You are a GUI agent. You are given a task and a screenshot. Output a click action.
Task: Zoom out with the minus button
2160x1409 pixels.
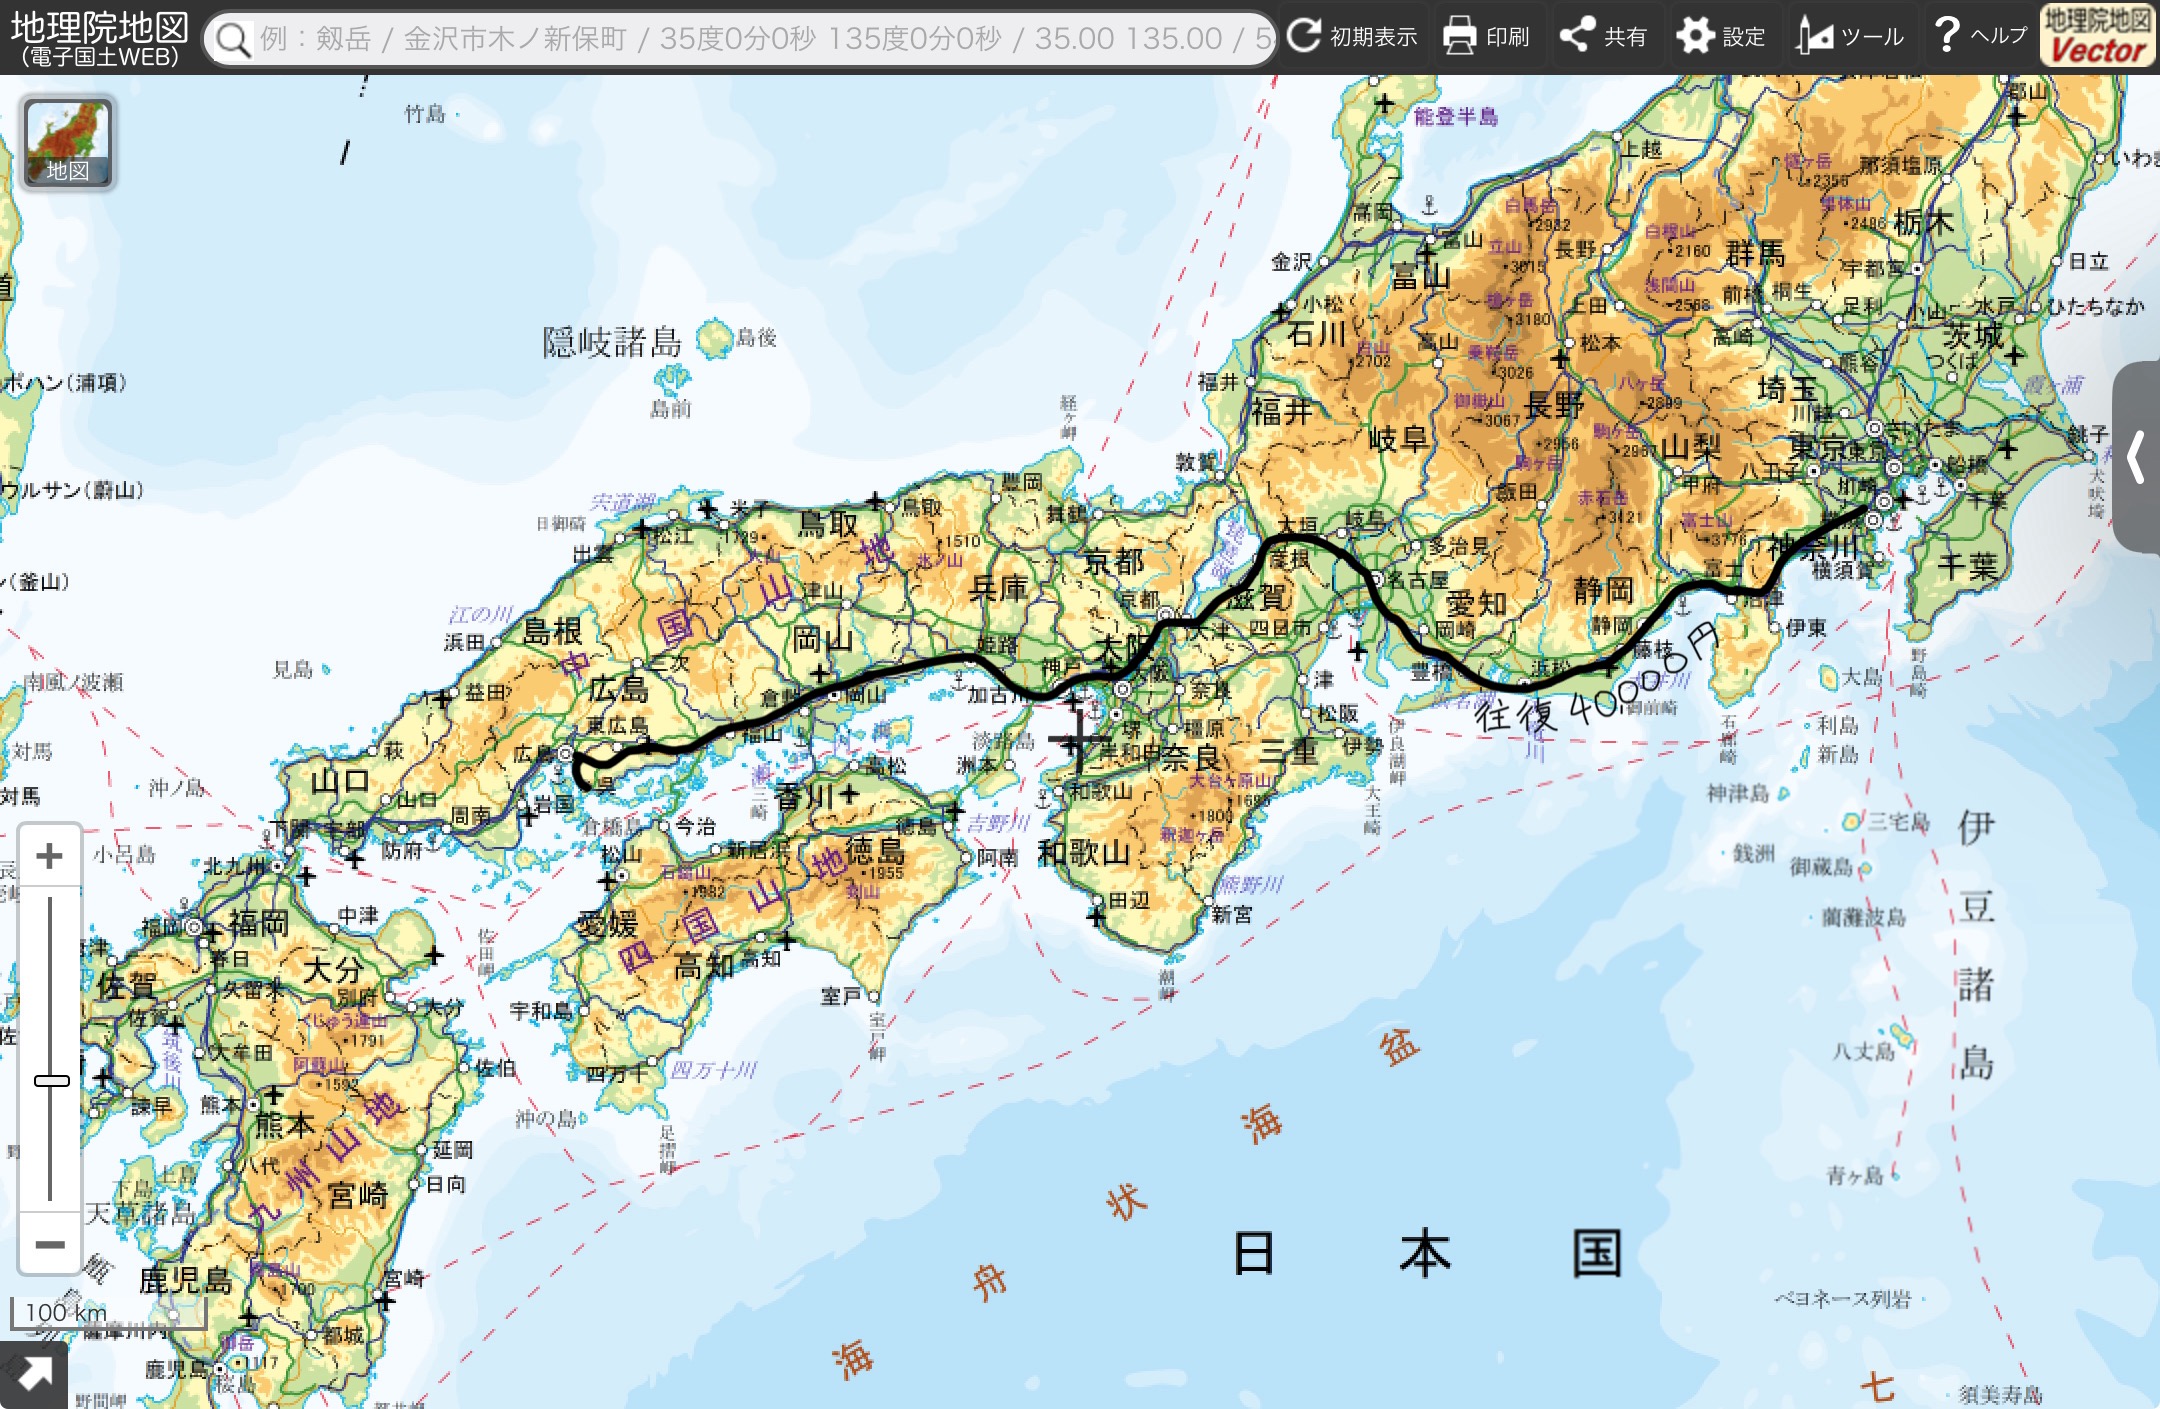coord(50,1244)
